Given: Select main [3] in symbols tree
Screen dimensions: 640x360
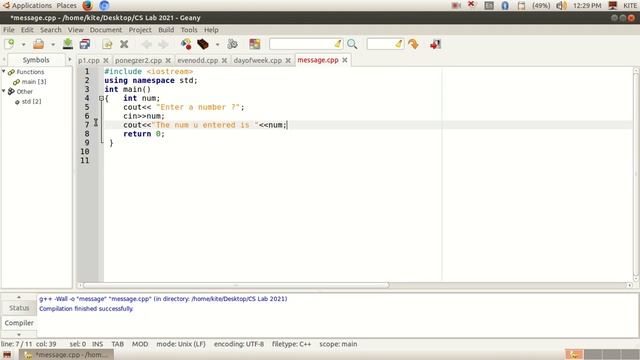Looking at the screenshot, I should point(34,82).
